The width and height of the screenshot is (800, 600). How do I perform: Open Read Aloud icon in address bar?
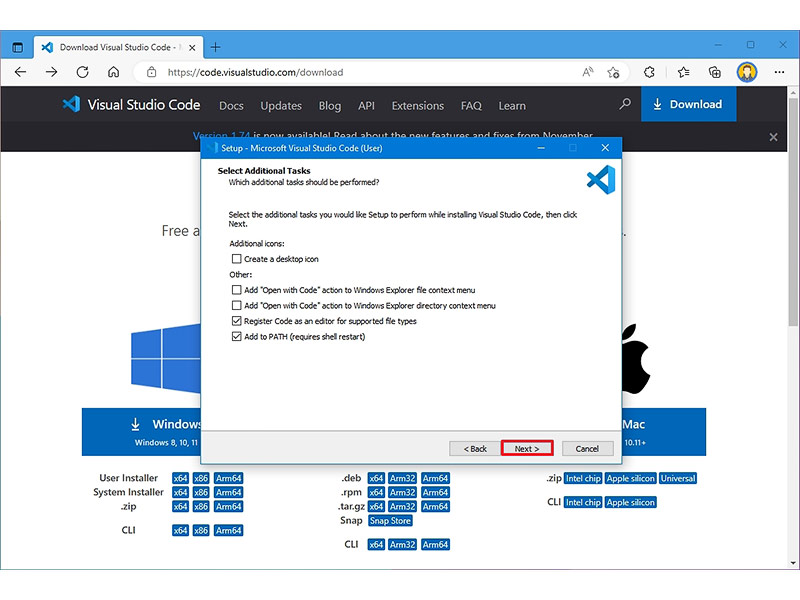point(588,72)
